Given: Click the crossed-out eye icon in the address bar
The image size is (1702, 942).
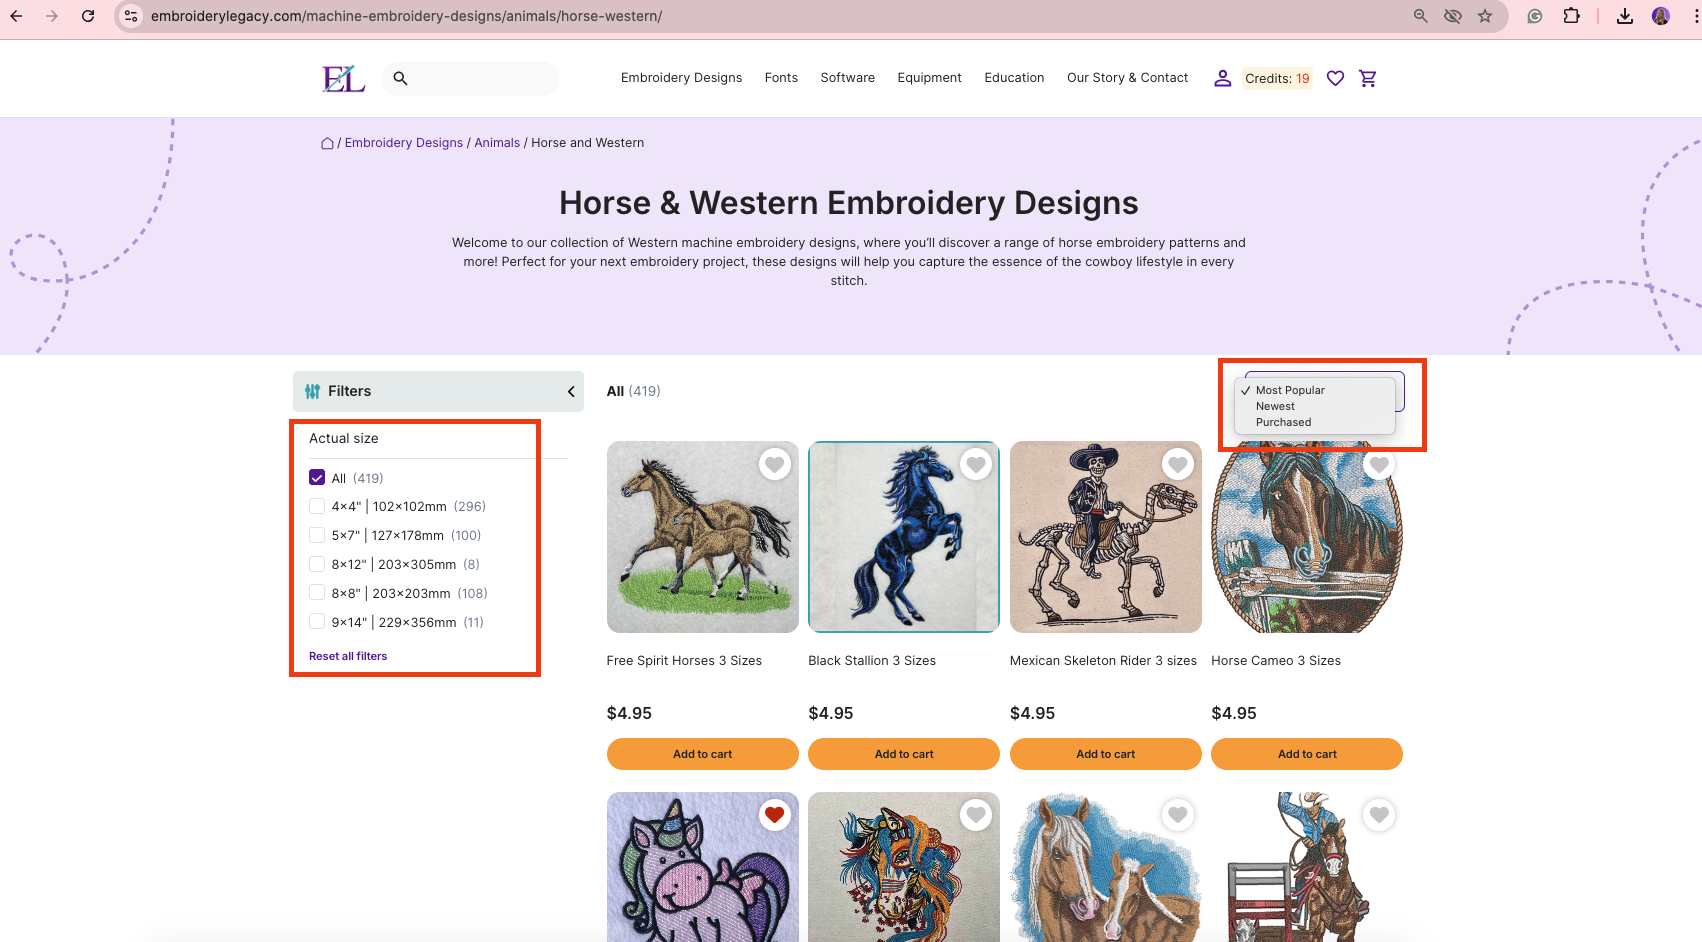Looking at the screenshot, I should coord(1453,16).
